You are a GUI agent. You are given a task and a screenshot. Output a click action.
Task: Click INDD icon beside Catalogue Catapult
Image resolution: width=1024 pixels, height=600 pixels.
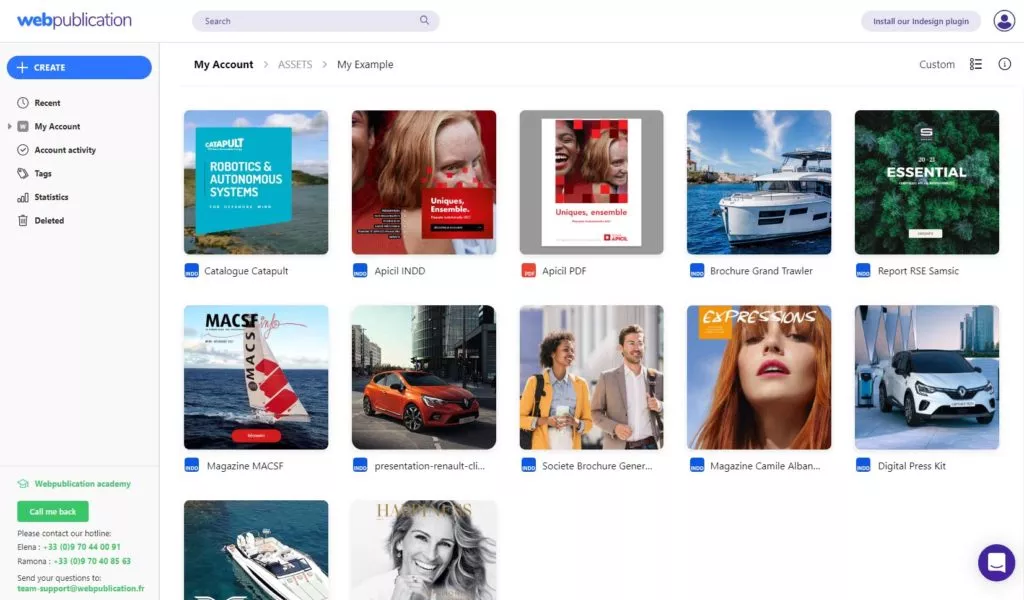[x=191, y=270]
